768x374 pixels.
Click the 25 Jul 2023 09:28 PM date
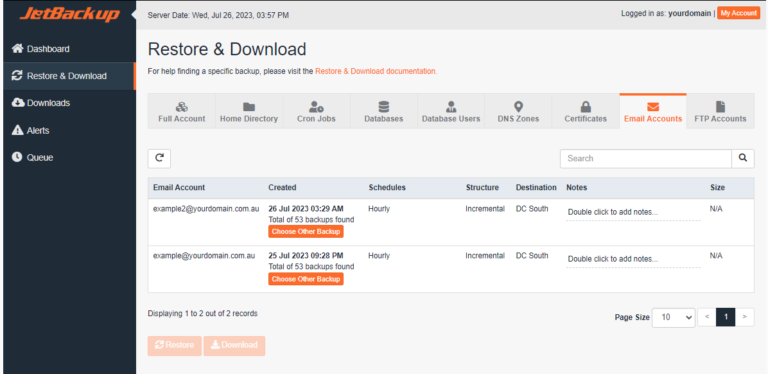306,256
